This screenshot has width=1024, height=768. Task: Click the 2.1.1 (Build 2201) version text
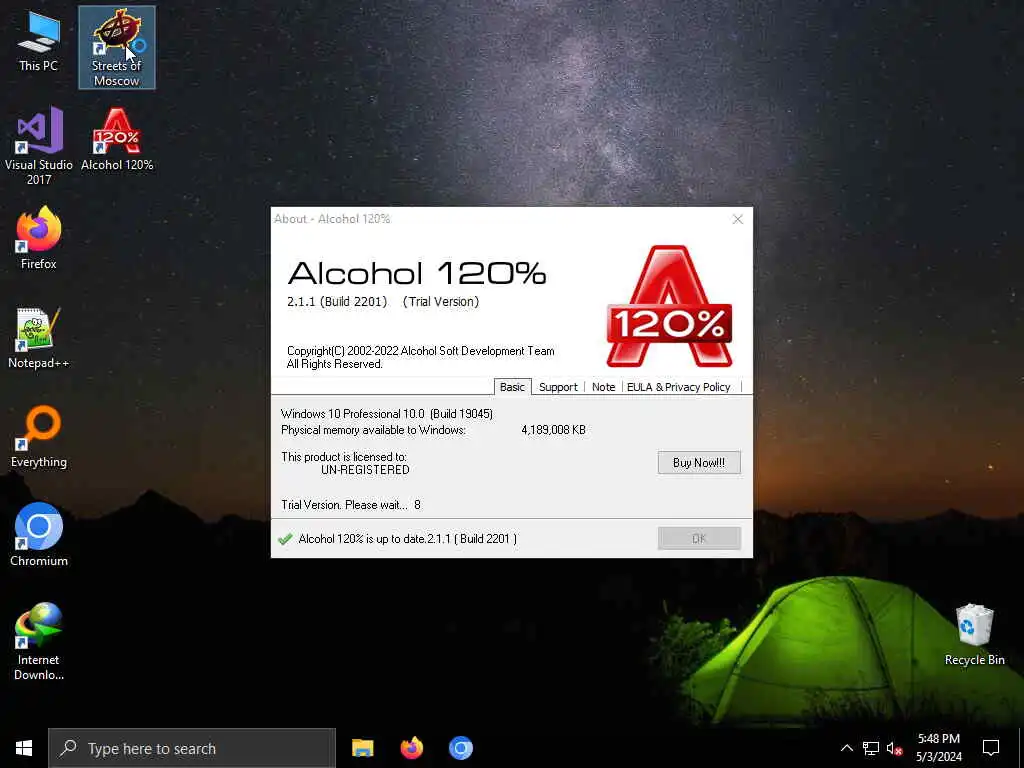(x=337, y=302)
